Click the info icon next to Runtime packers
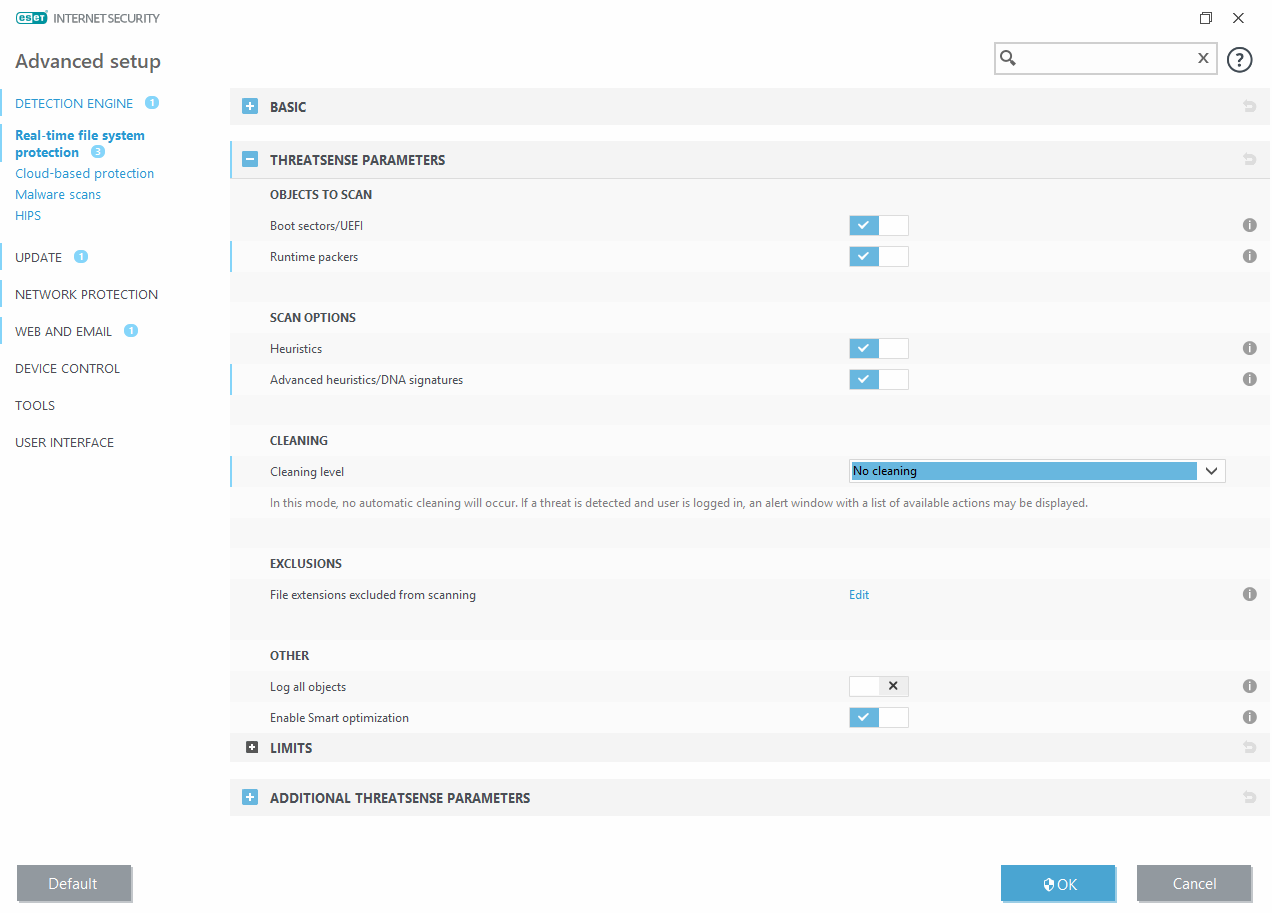The height and width of the screenshot is (913, 1272). click(x=1249, y=257)
